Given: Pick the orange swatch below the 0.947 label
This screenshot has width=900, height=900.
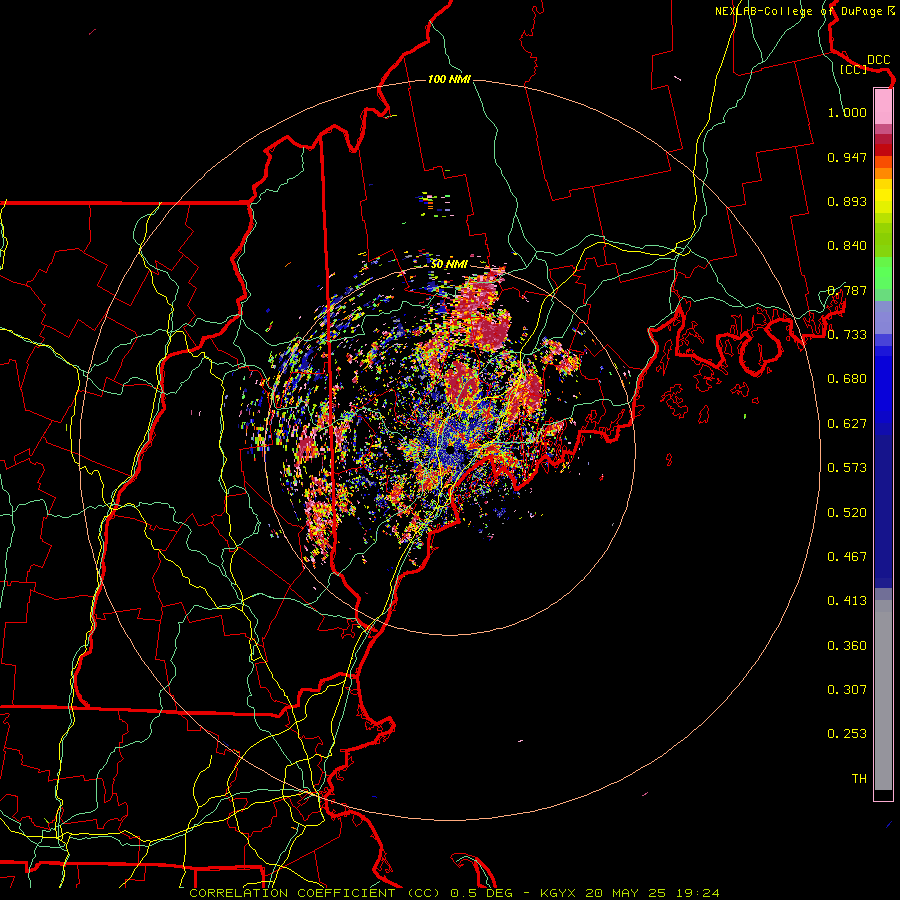Looking at the screenshot, I should (883, 173).
